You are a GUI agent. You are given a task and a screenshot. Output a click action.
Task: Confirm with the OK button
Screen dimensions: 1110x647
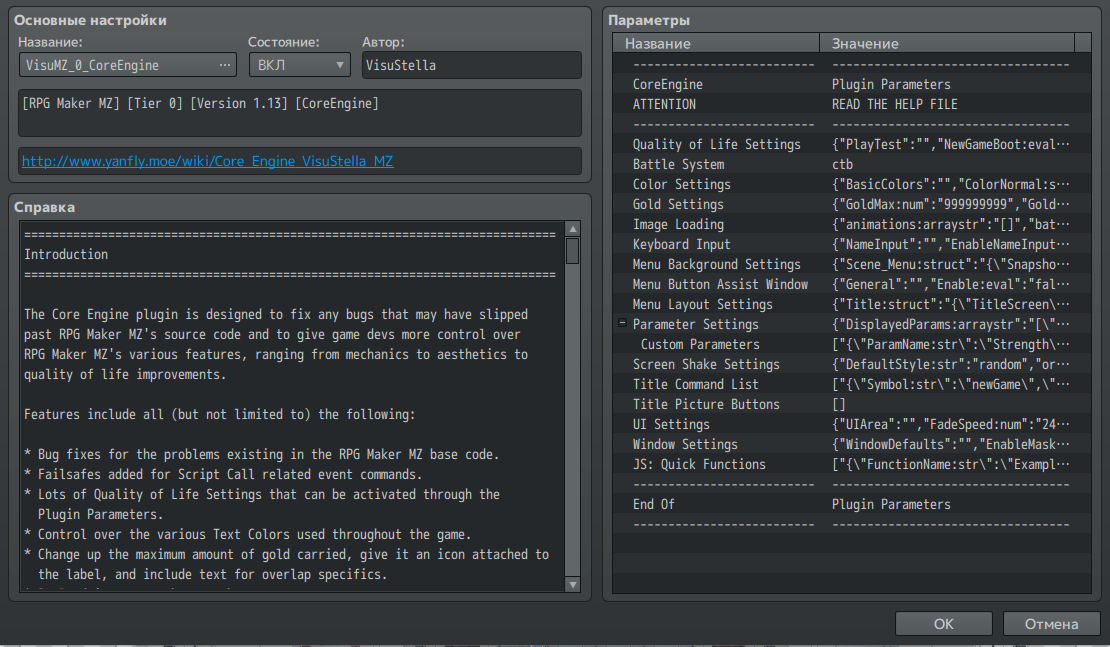point(944,624)
